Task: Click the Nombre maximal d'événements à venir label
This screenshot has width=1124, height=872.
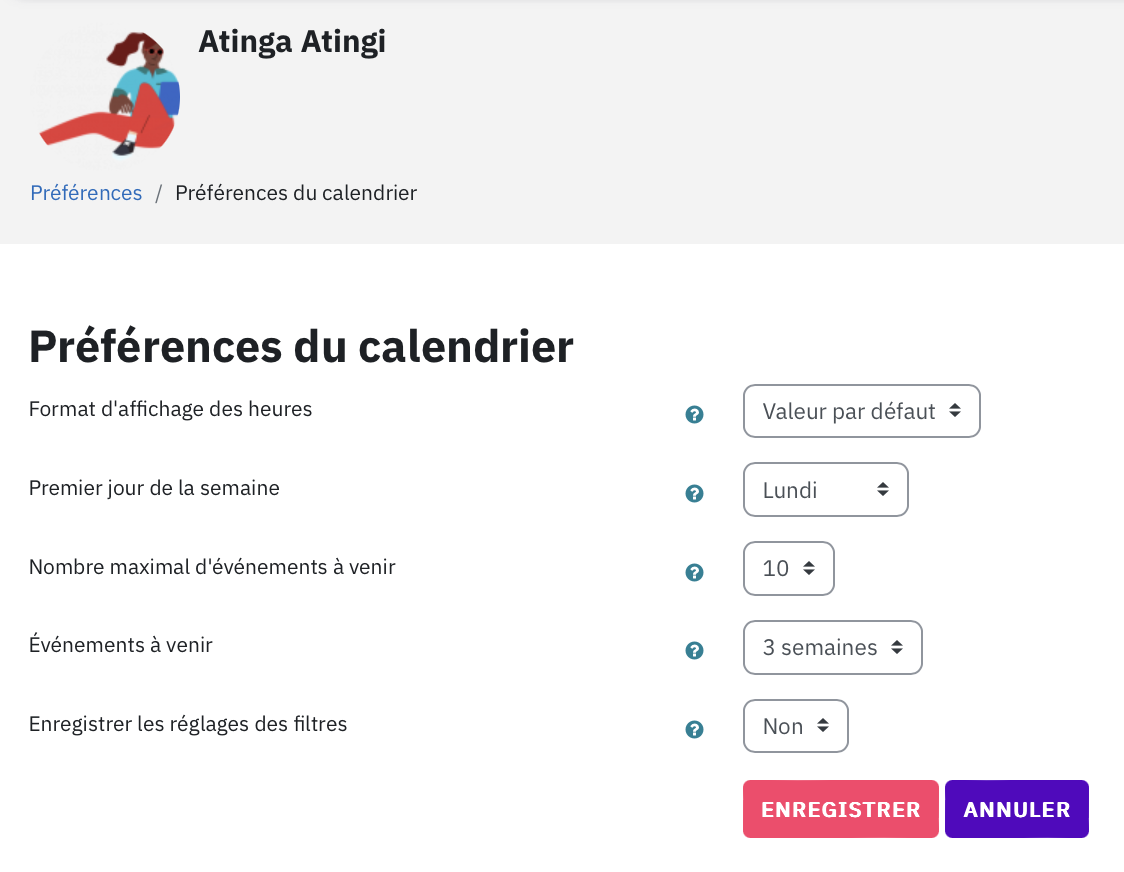Action: [x=212, y=567]
